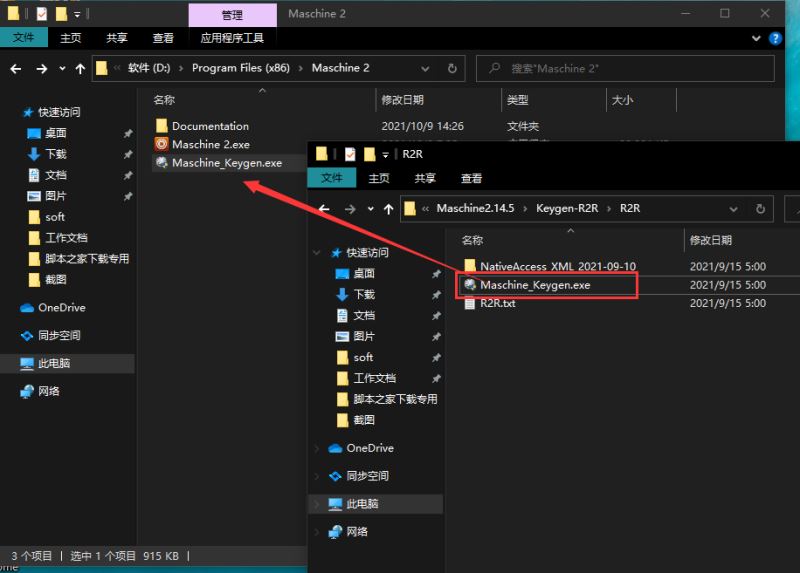Sort by 大小 column

click(x=622, y=100)
